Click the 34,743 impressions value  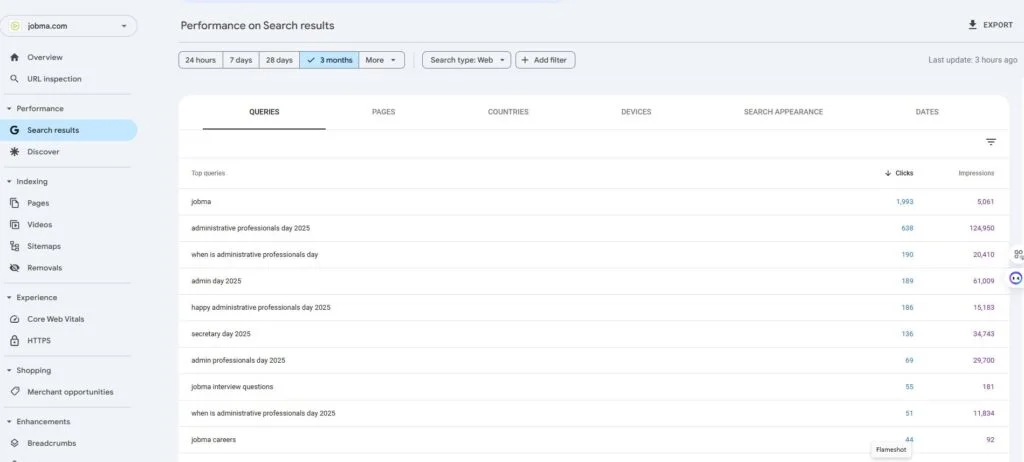pyautogui.click(x=984, y=334)
